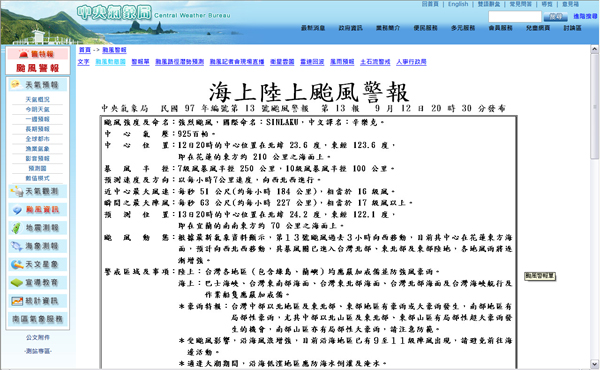The height and width of the screenshot is (370, 600).
Task: Click the 回首頁 link at top
Action: tap(430, 4)
